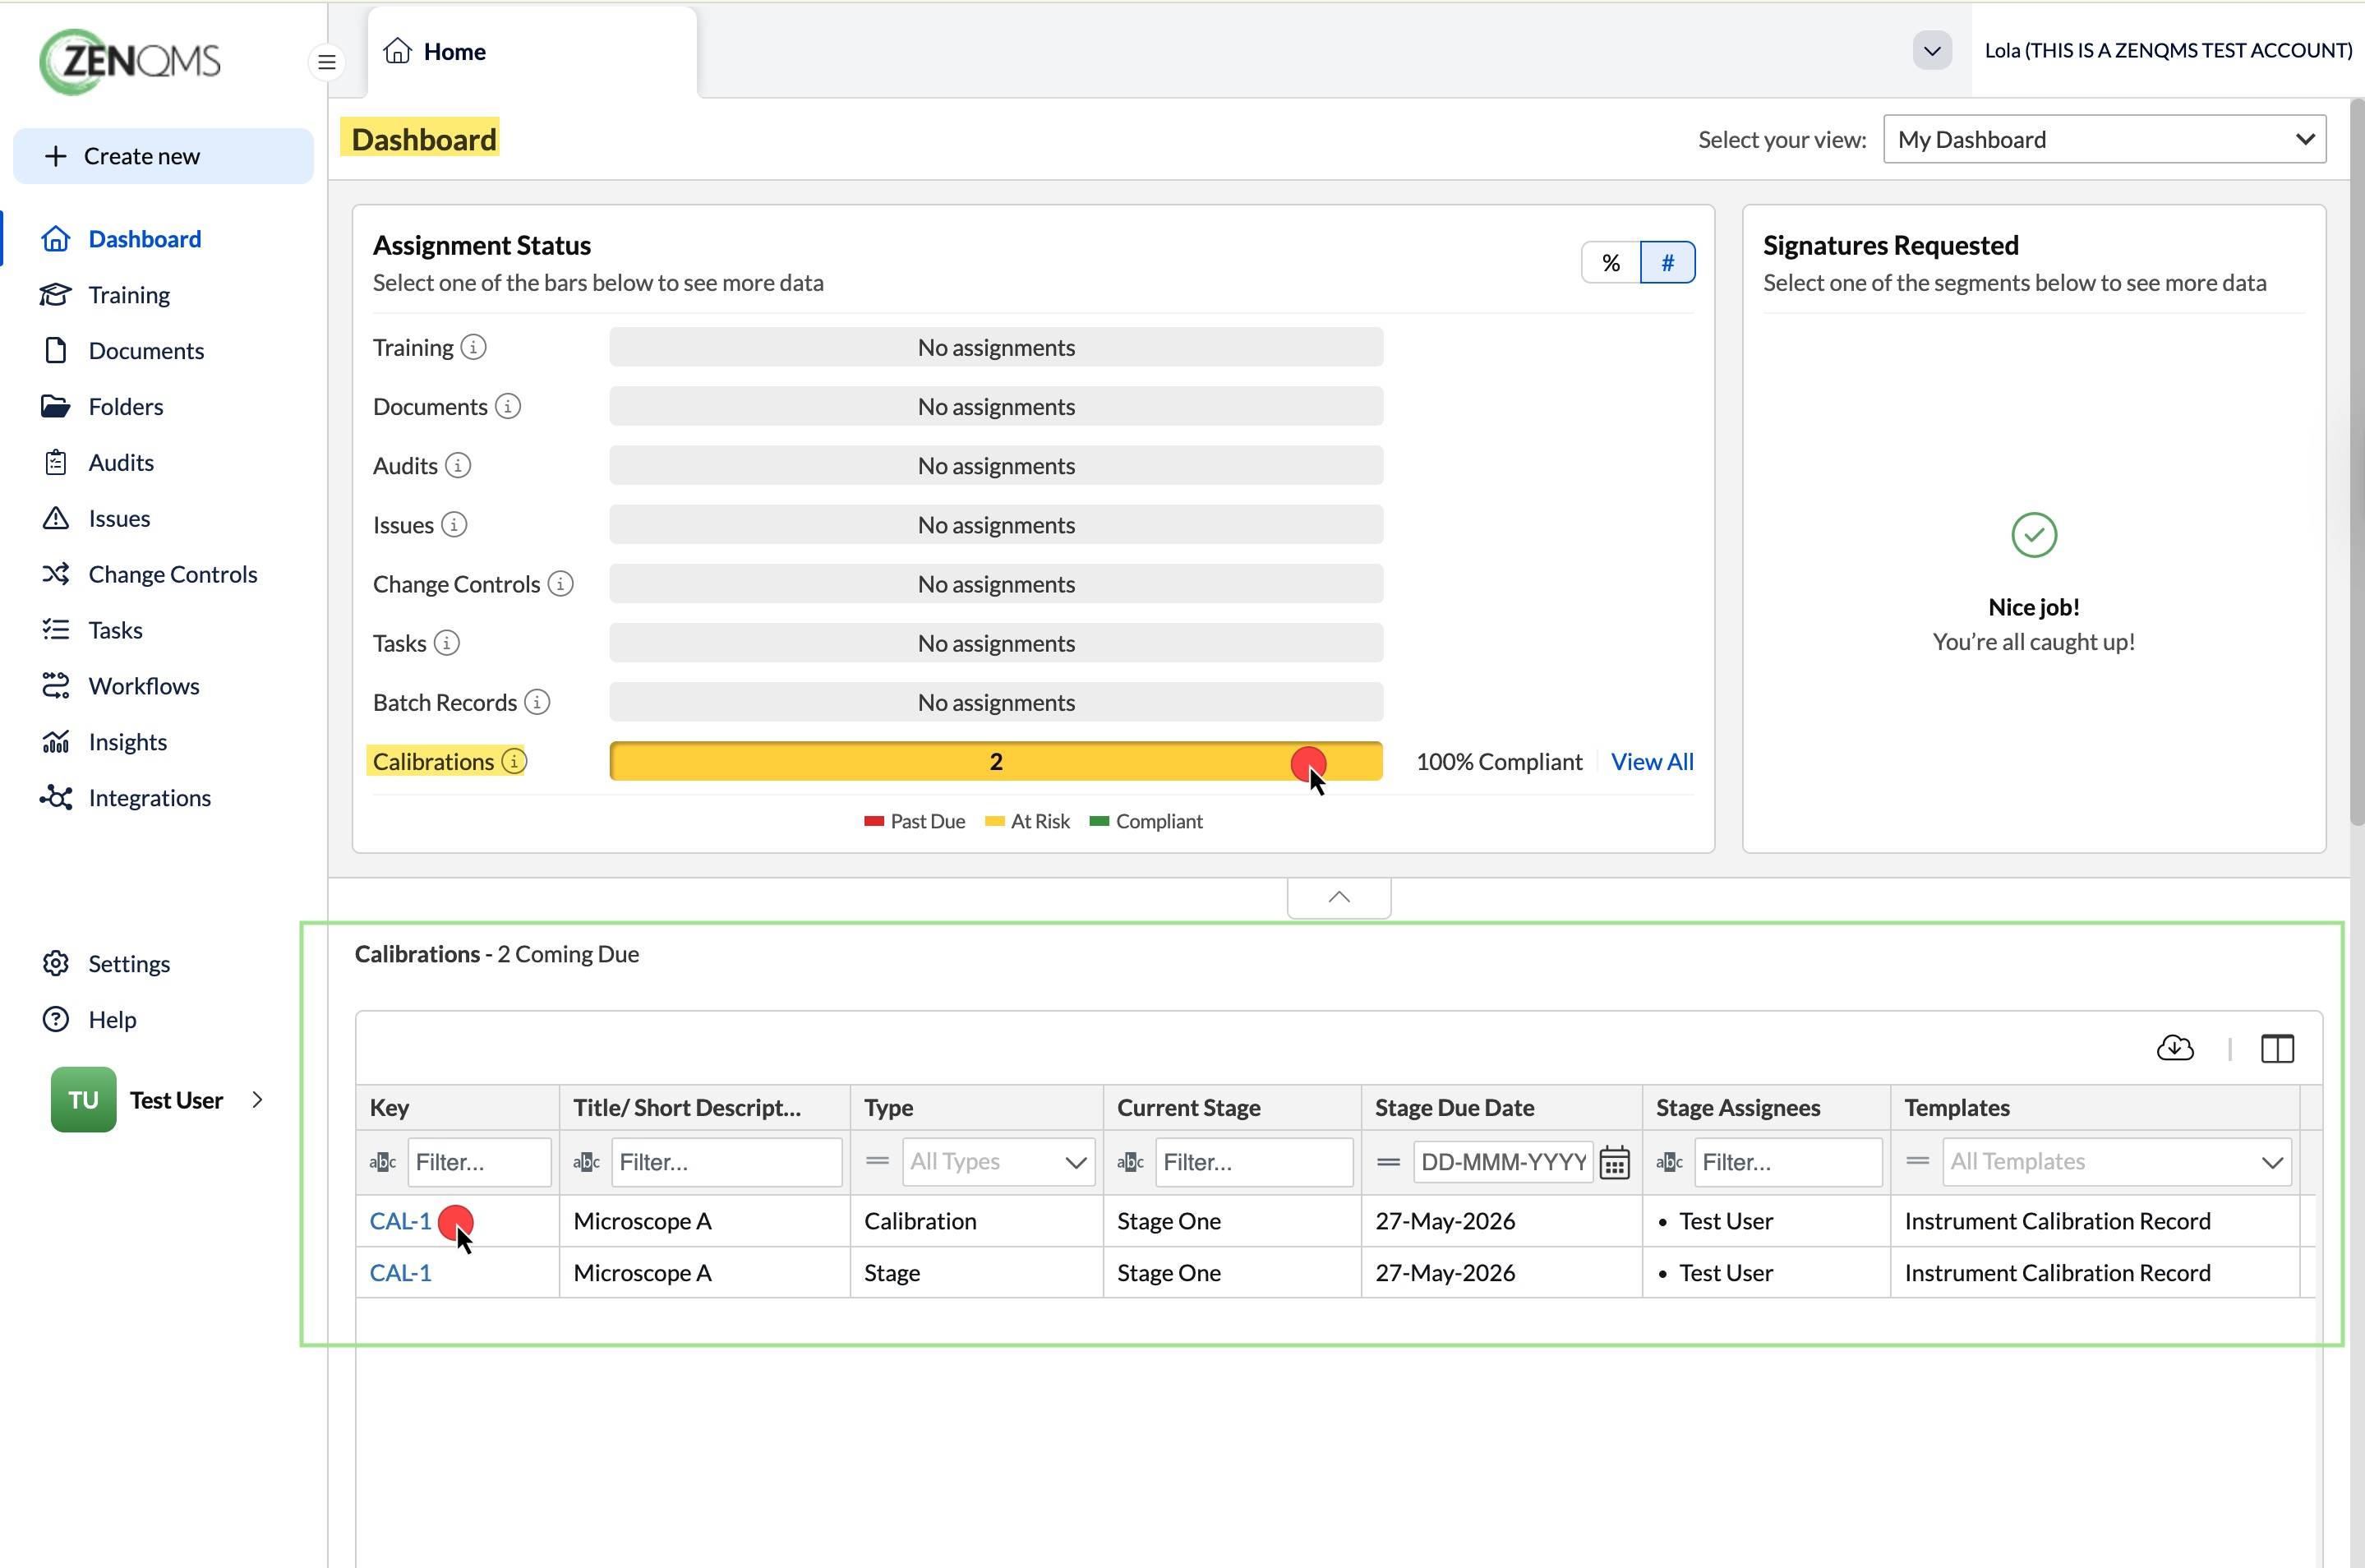Click the Templates column header
This screenshot has height=1568, width=2365.
pos(2095,1107)
